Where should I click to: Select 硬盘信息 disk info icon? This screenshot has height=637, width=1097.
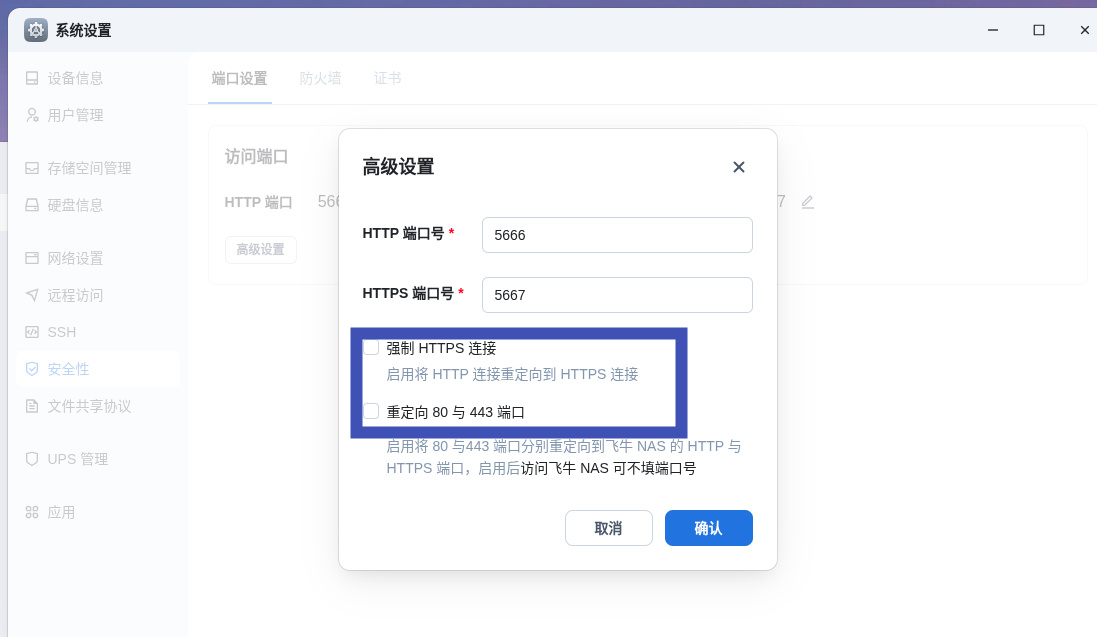click(32, 205)
